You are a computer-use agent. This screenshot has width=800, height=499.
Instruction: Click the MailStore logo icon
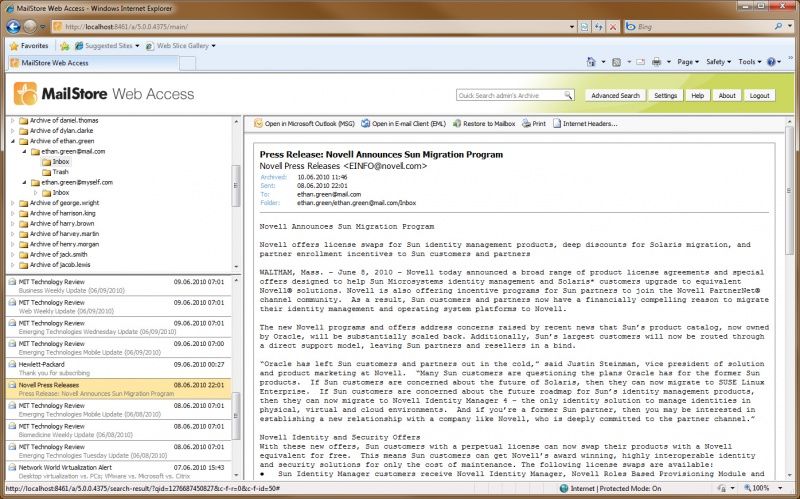pos(26,94)
